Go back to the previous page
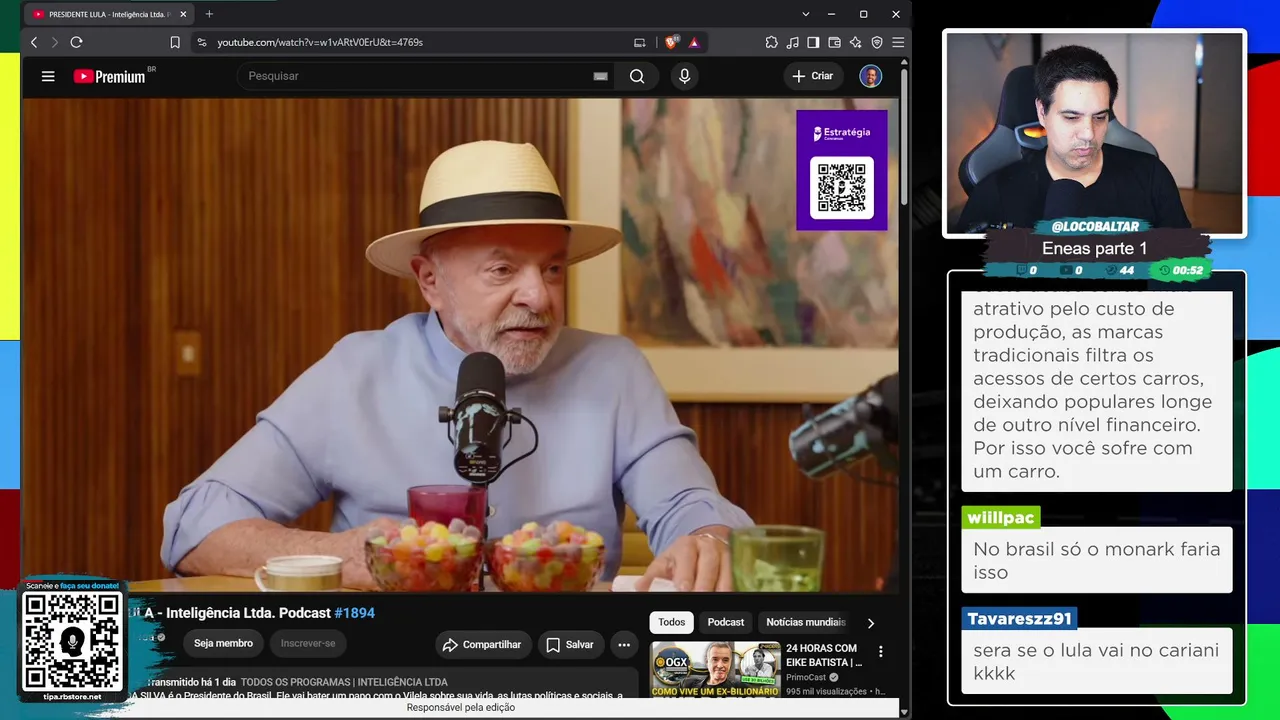 point(34,42)
